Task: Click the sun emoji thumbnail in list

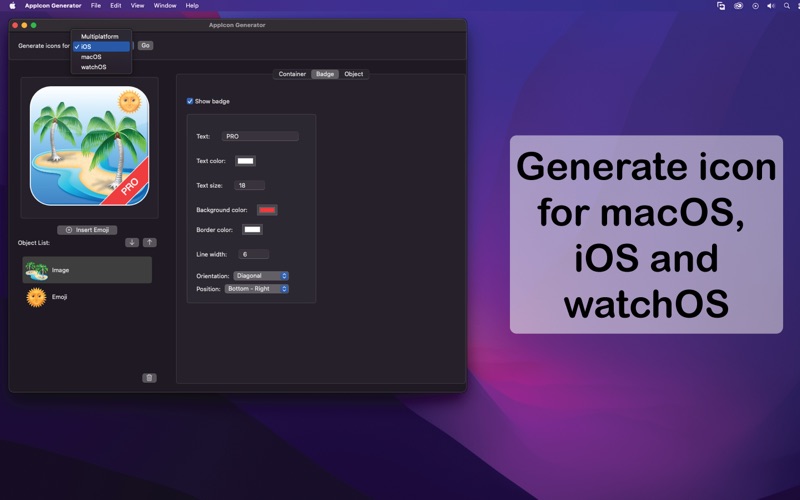Action: point(36,297)
